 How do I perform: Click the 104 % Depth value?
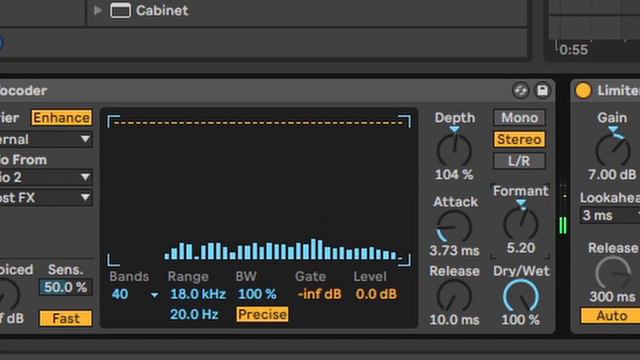(454, 175)
